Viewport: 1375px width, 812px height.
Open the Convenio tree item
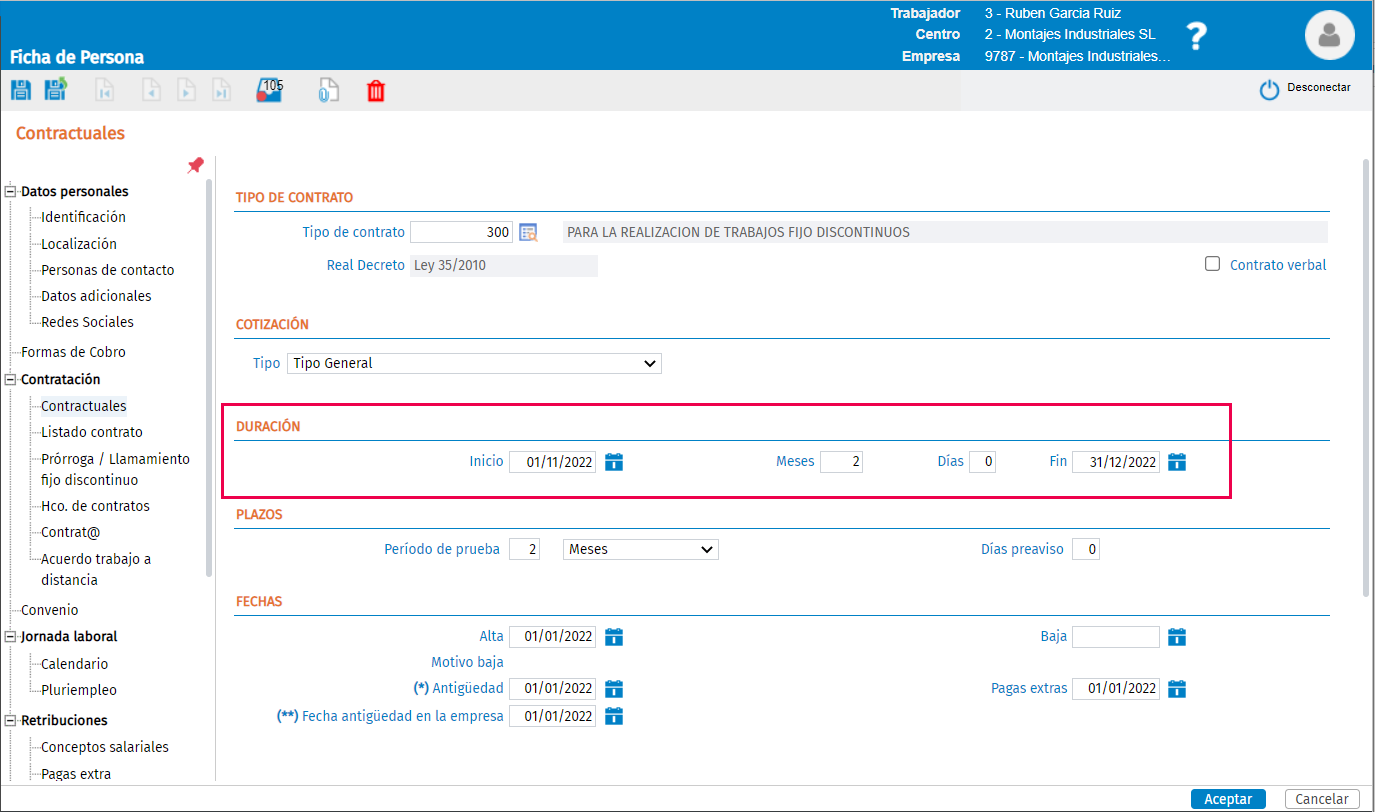pyautogui.click(x=49, y=610)
